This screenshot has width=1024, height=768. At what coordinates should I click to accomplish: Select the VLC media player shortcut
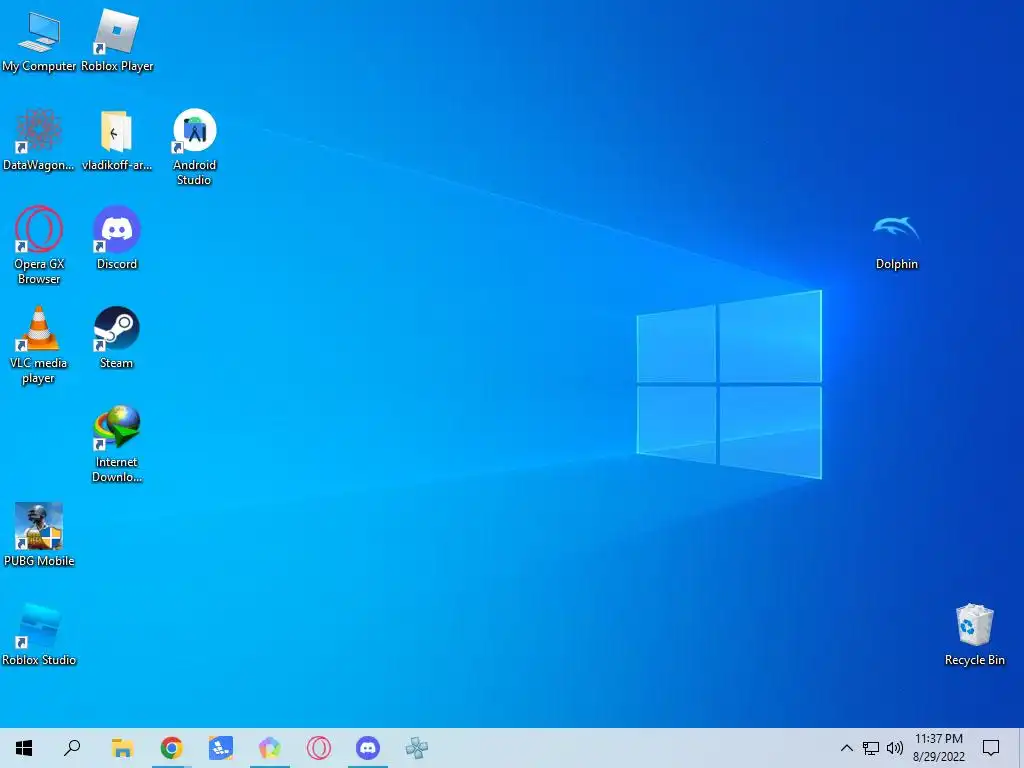39,345
